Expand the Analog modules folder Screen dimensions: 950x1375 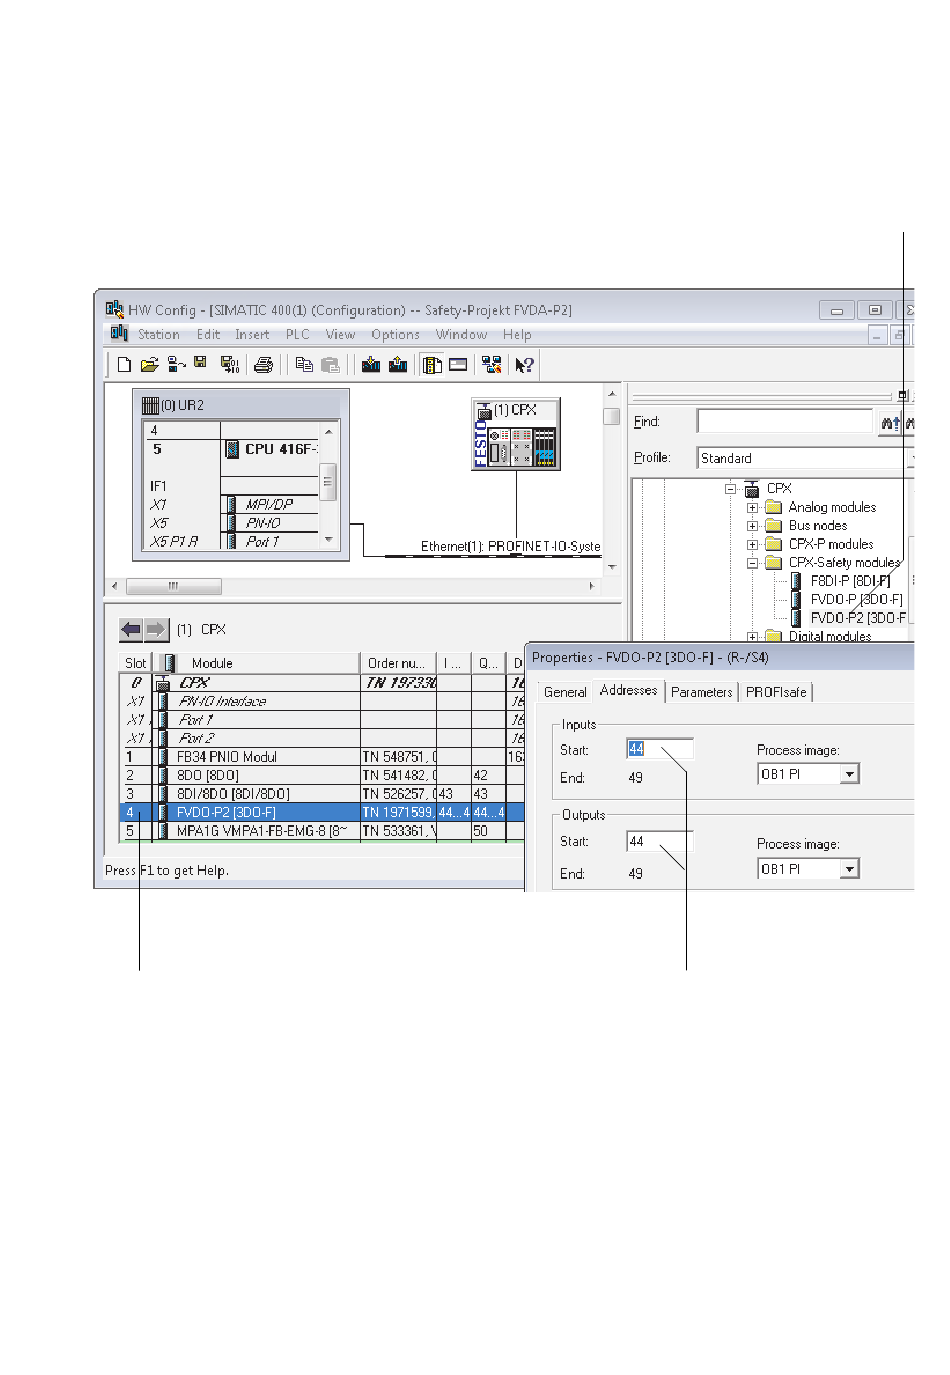(x=753, y=508)
